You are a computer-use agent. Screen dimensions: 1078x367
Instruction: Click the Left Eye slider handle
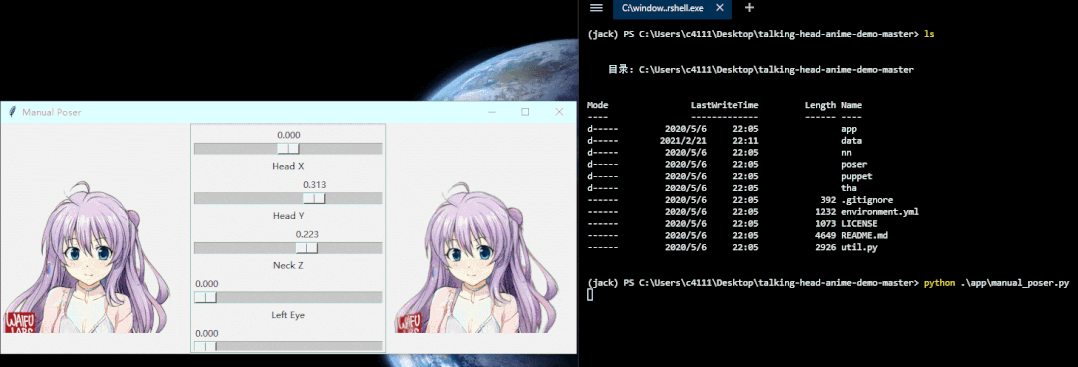pos(206,297)
